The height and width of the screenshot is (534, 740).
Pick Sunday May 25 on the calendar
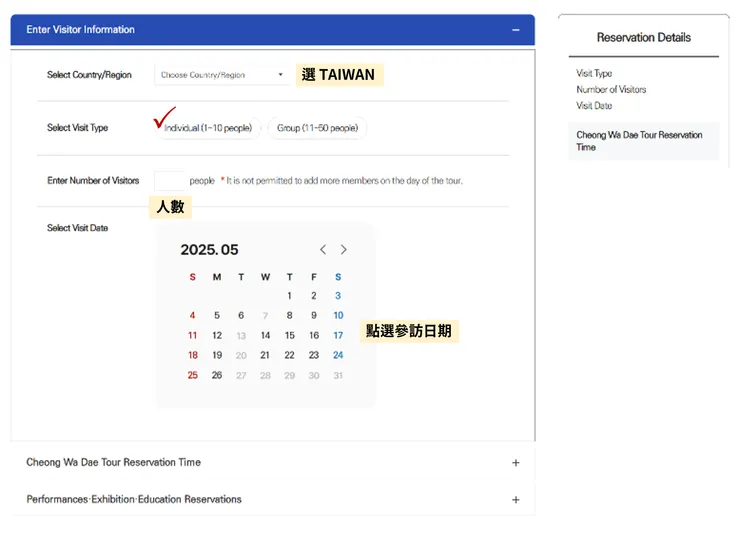(193, 375)
